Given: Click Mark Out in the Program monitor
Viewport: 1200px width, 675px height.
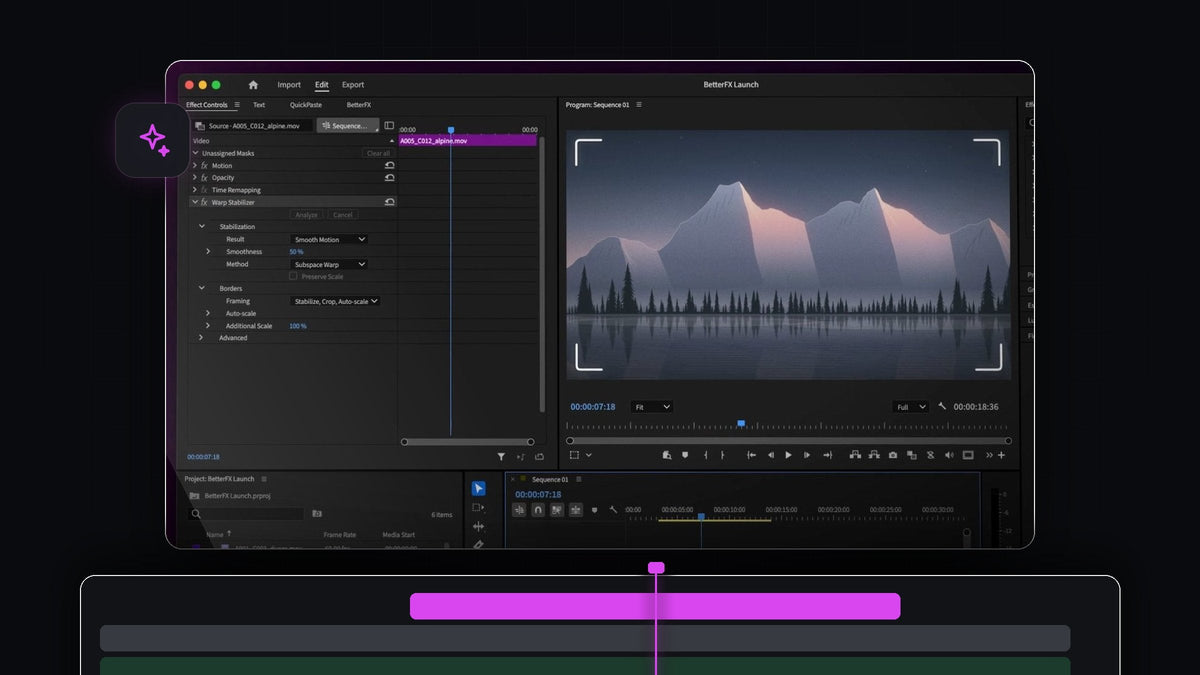Looking at the screenshot, I should (723, 455).
